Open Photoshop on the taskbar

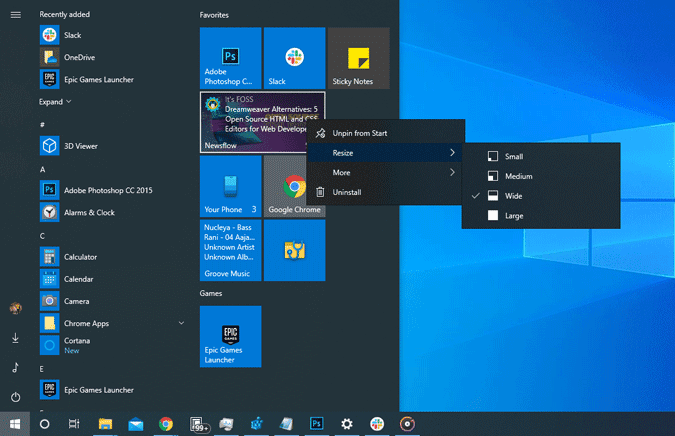click(x=316, y=424)
